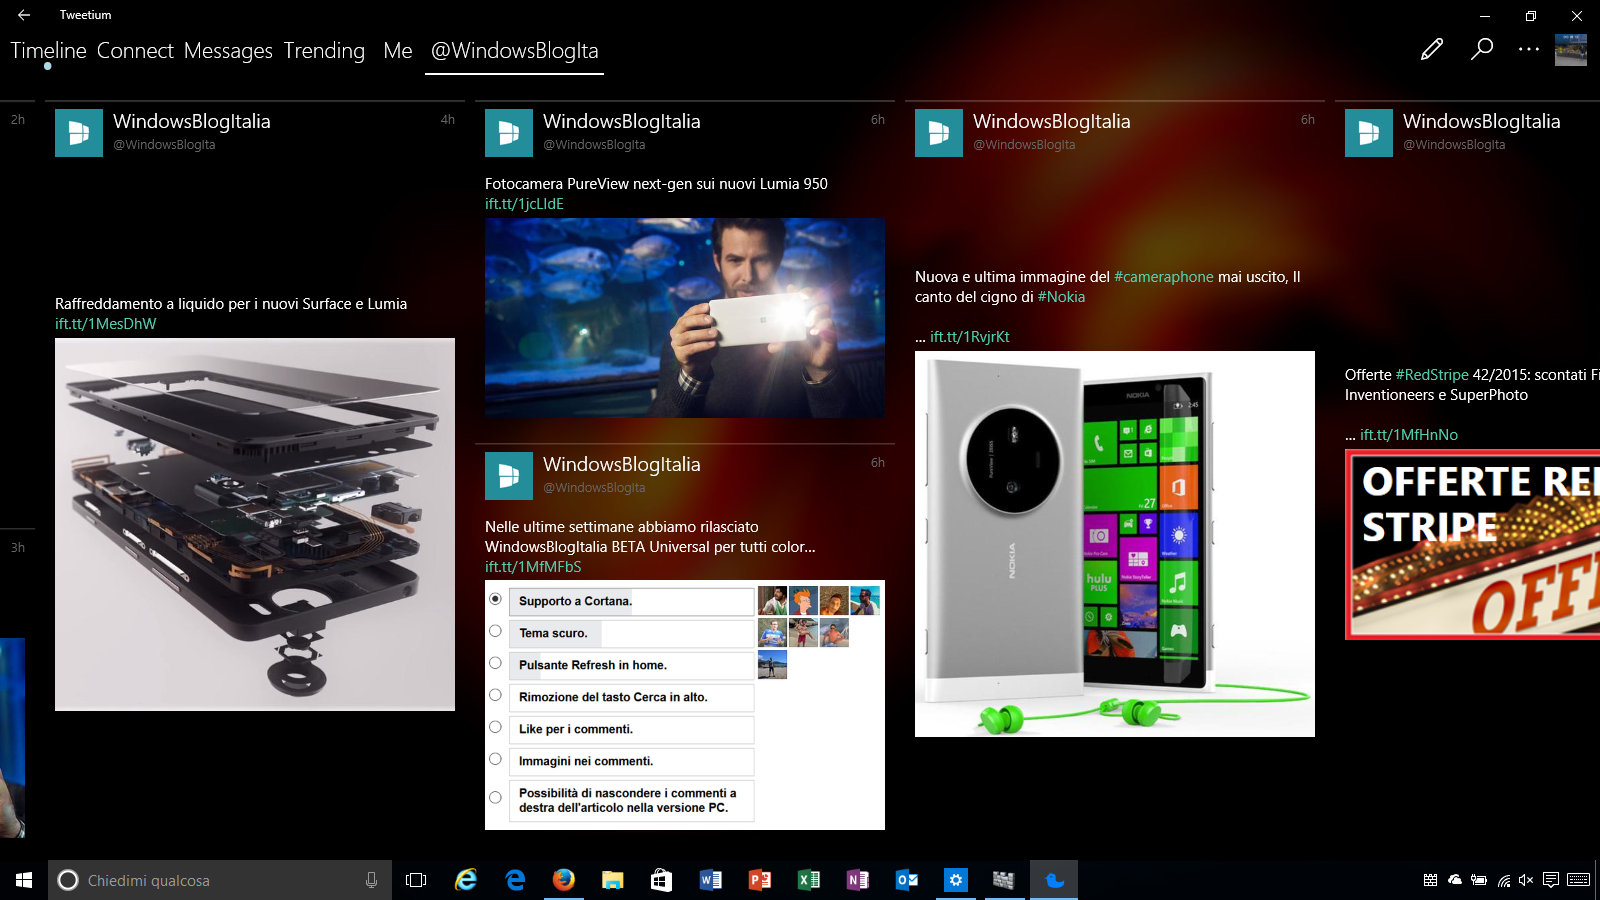Viewport: 1600px width, 900px height.
Task: Open search with the magnifier icon
Action: click(x=1482, y=49)
